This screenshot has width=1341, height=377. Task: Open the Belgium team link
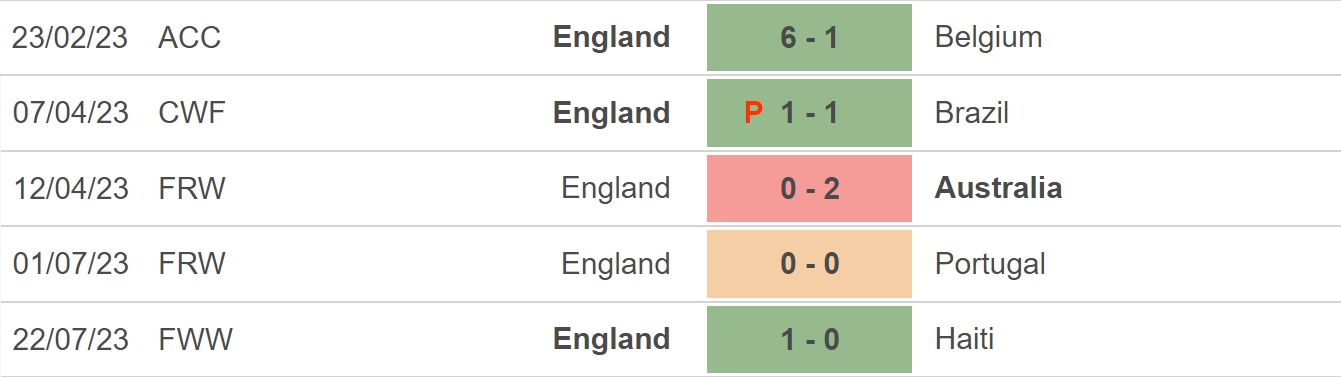988,38
